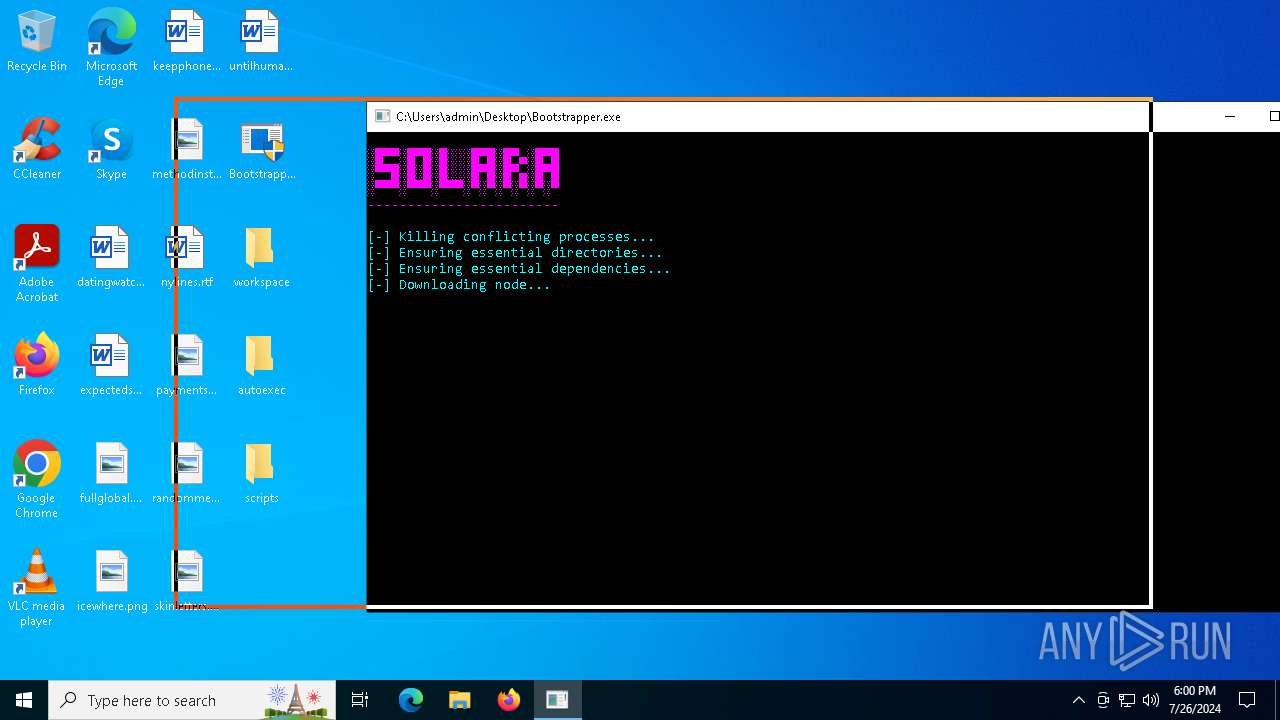Select the Adobe Acrobat desktop shortcut
The image size is (1280, 720).
click(x=37, y=264)
